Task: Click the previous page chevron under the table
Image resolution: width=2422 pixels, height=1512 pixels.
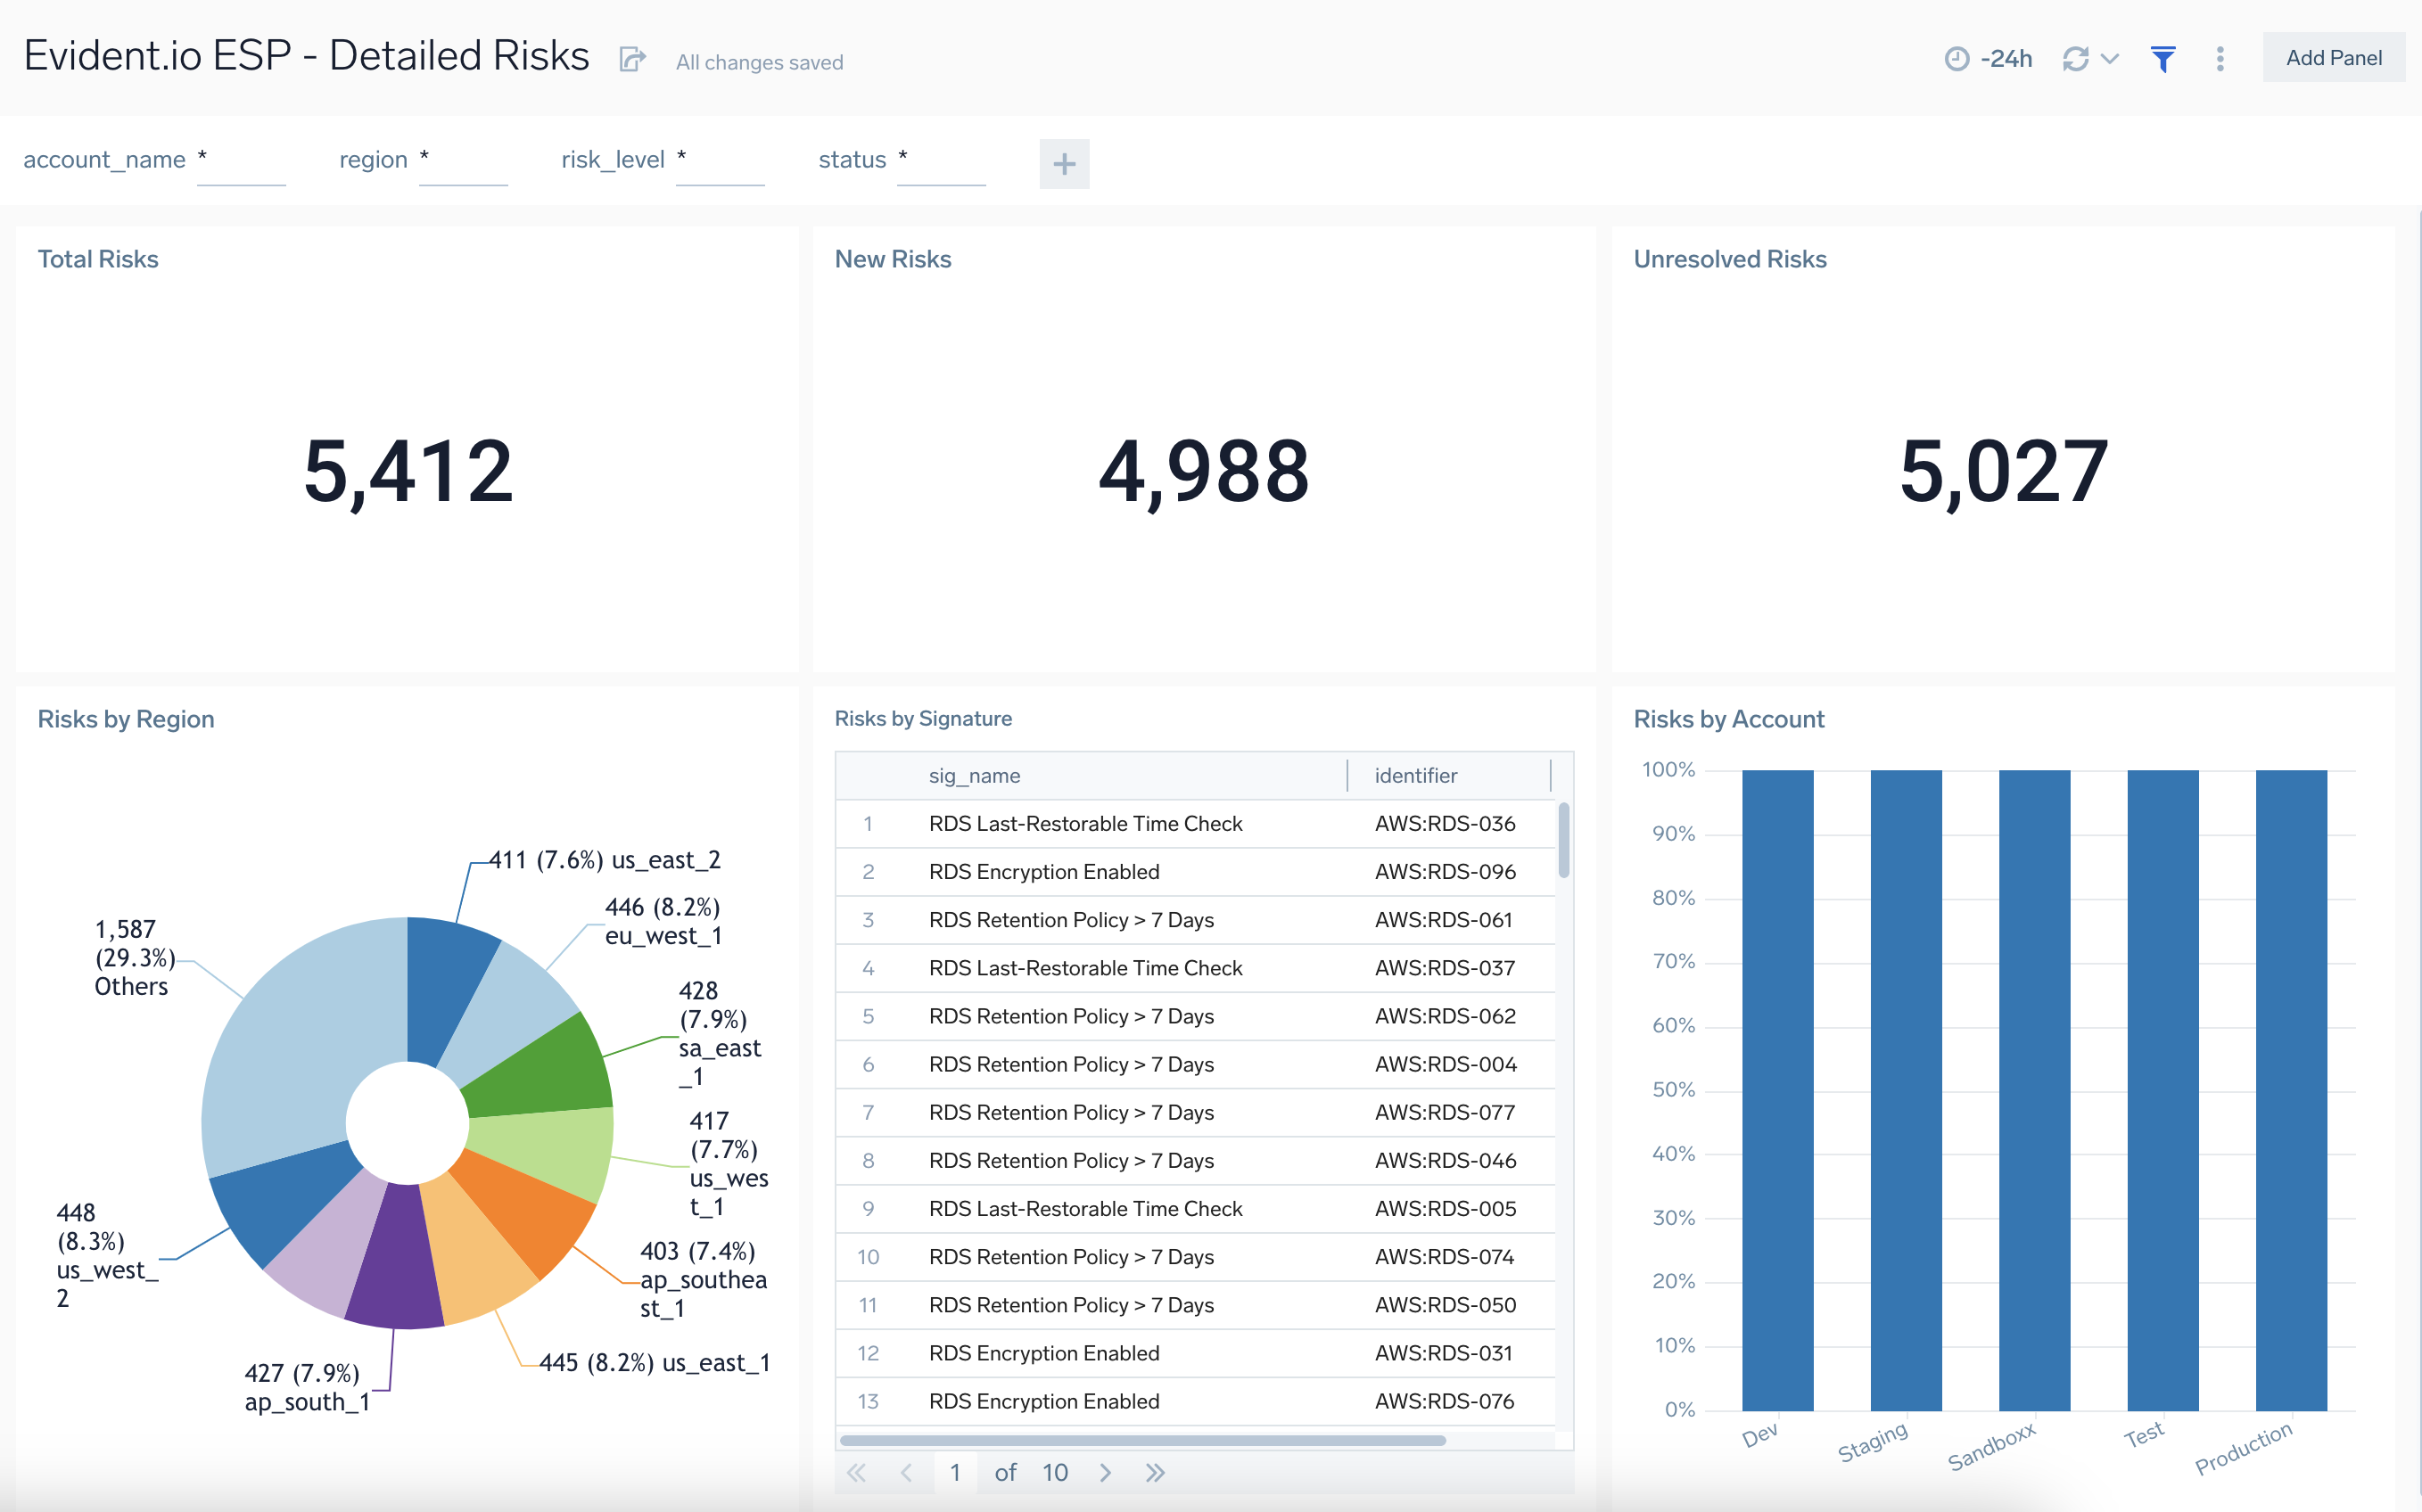Action: click(x=907, y=1472)
